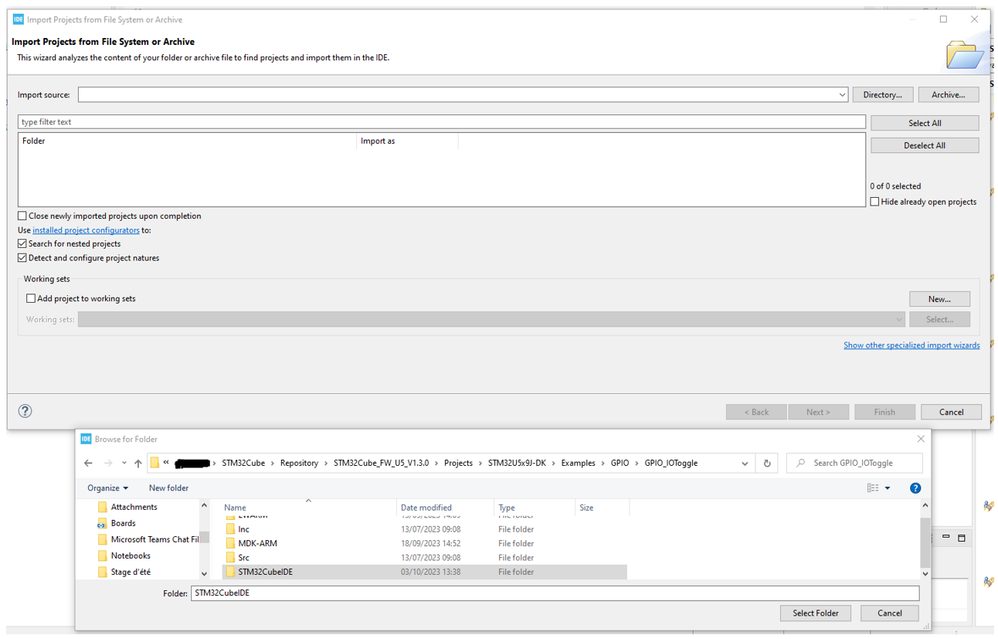The image size is (998, 639).
Task: Select the Src folder row
Action: coord(425,558)
